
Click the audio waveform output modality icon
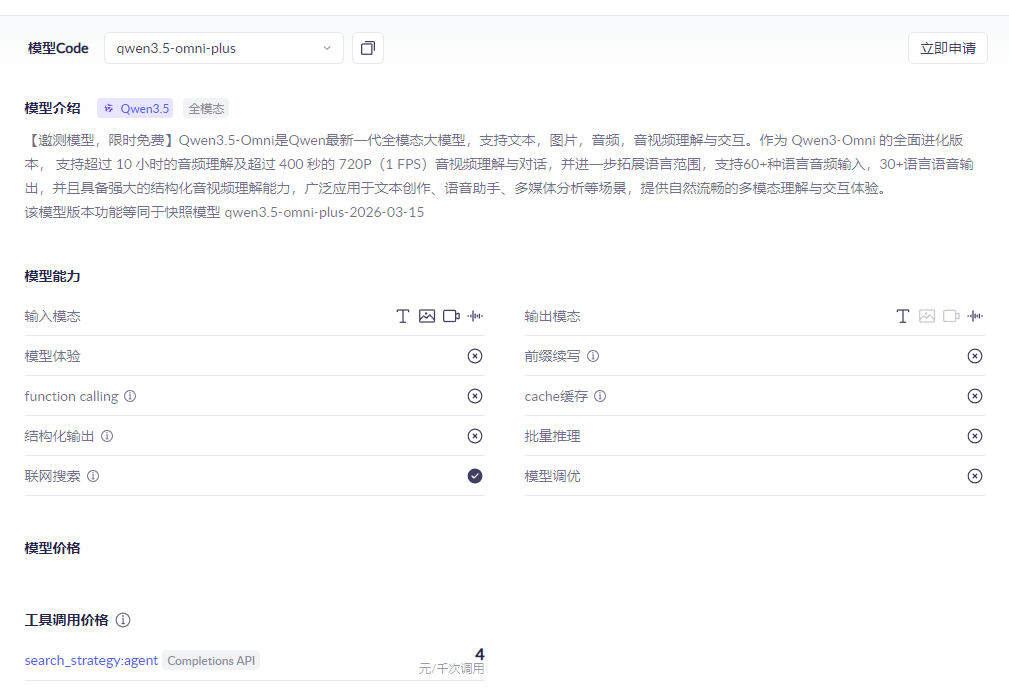coord(975,315)
